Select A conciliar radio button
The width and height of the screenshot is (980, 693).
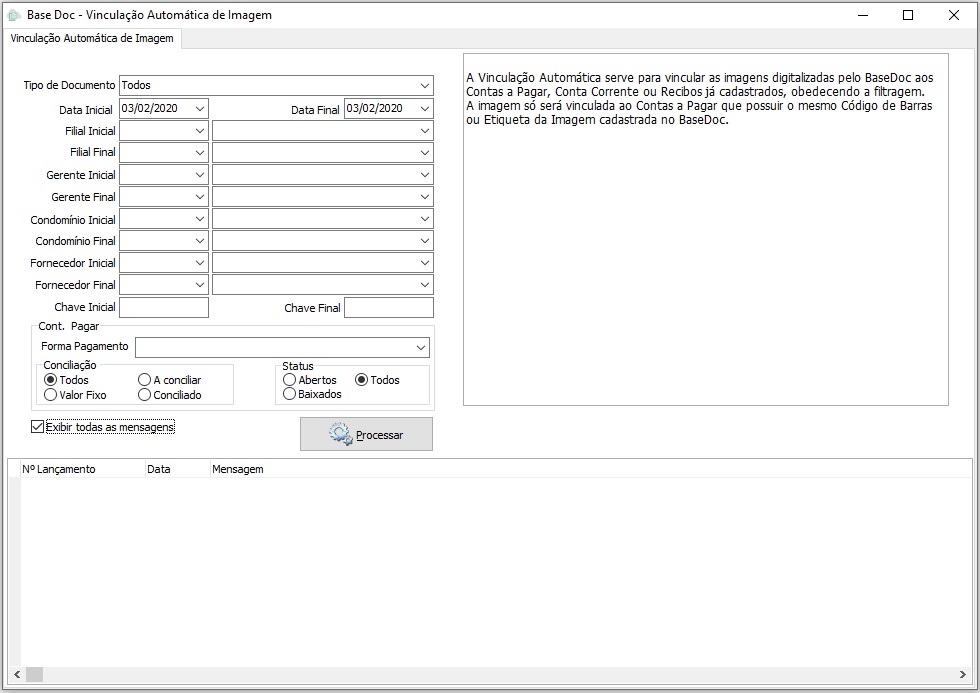[x=144, y=380]
